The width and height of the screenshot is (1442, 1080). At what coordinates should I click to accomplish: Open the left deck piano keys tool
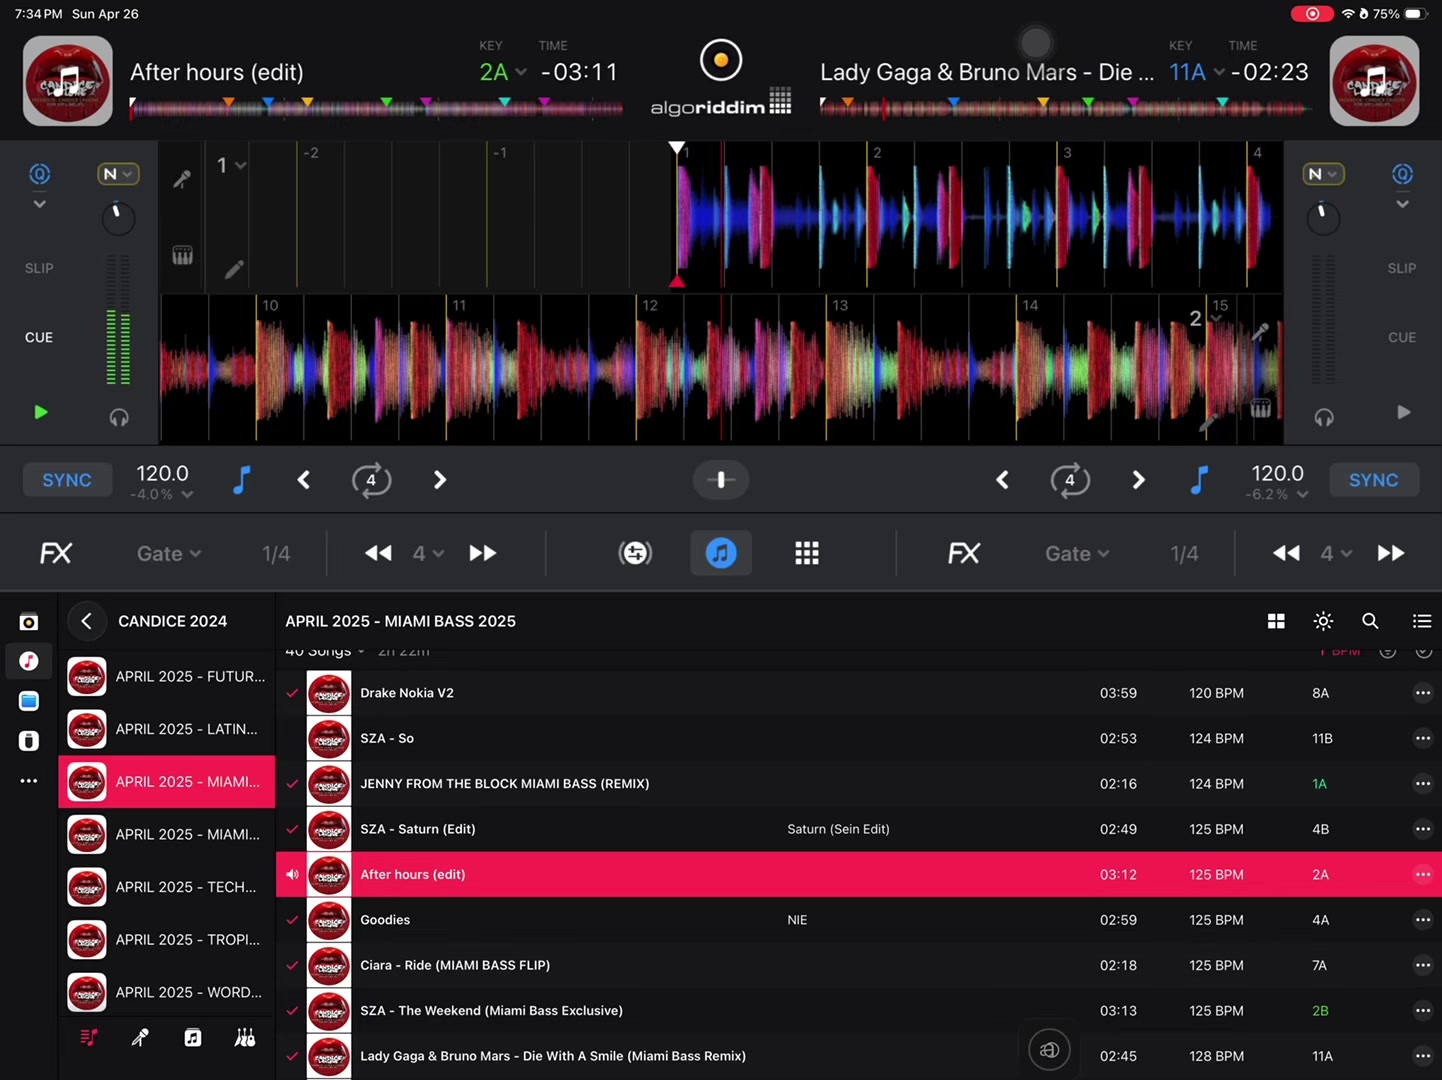(x=182, y=256)
